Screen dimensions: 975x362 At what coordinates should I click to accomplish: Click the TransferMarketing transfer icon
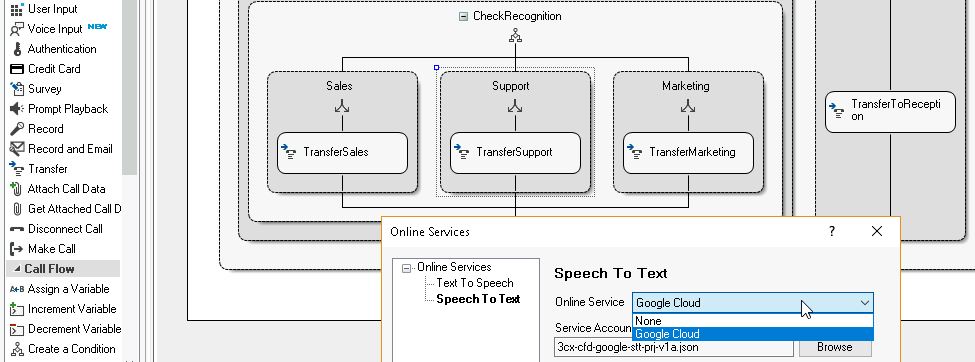(634, 151)
